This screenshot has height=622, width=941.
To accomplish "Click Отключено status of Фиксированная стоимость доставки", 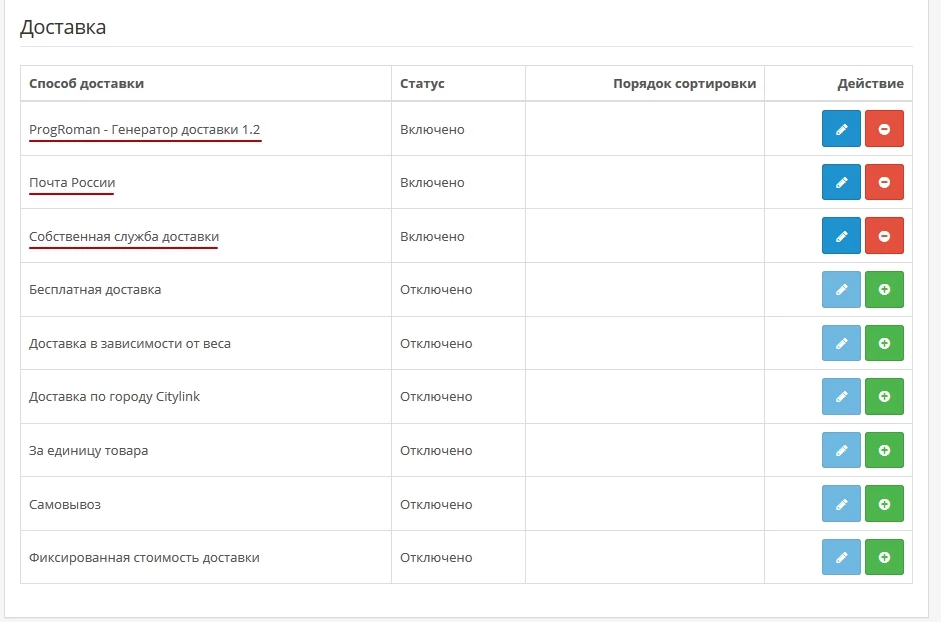I will (436, 558).
